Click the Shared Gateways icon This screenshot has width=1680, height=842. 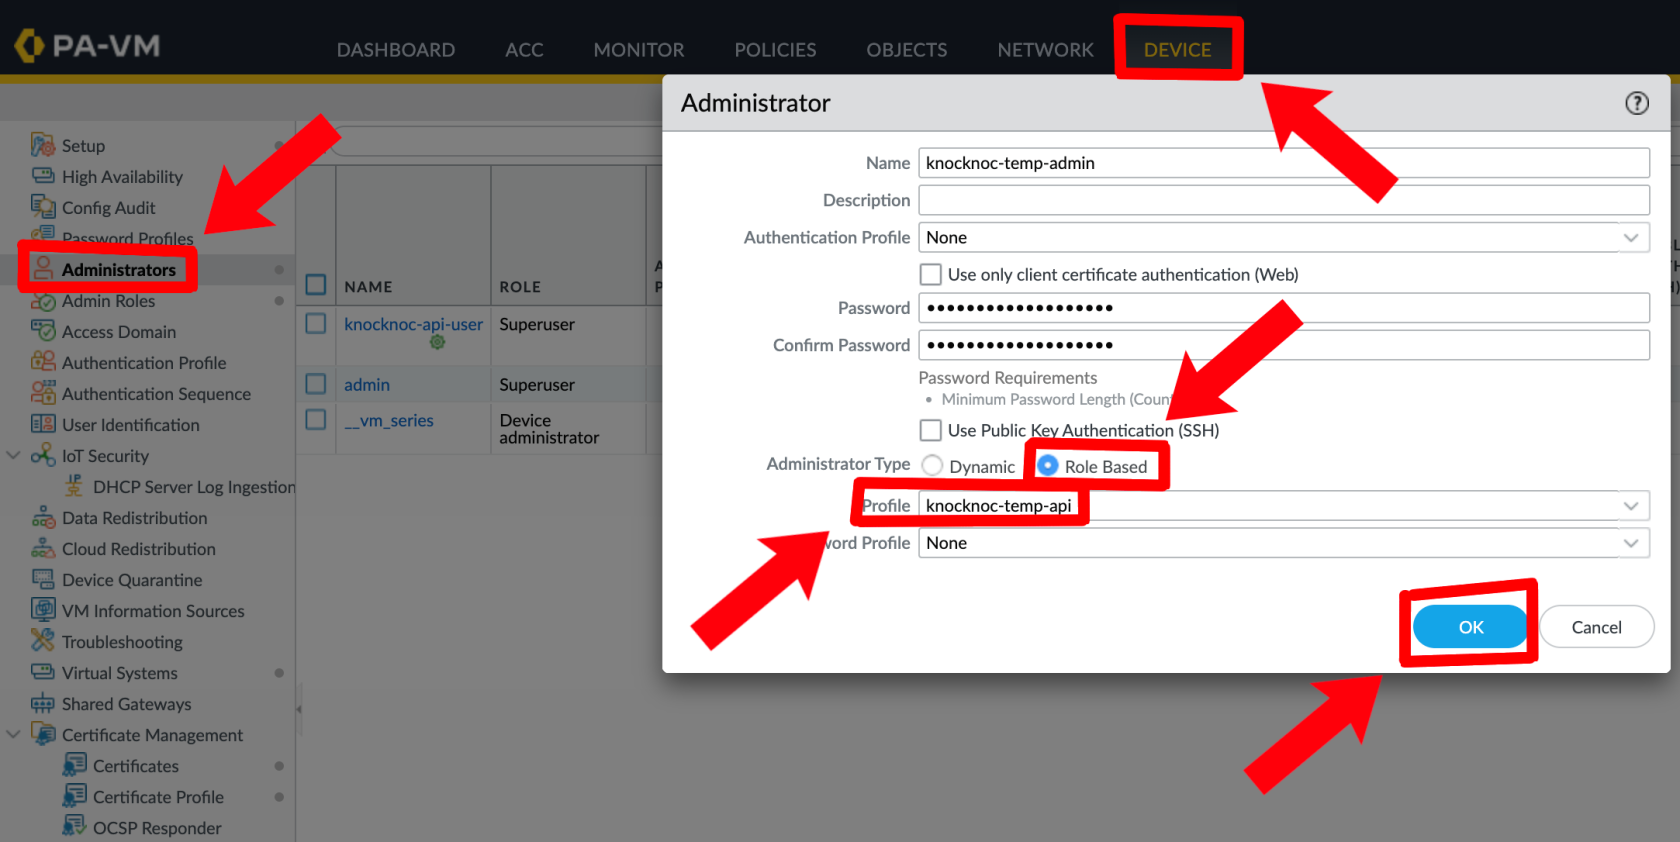click(x=42, y=703)
